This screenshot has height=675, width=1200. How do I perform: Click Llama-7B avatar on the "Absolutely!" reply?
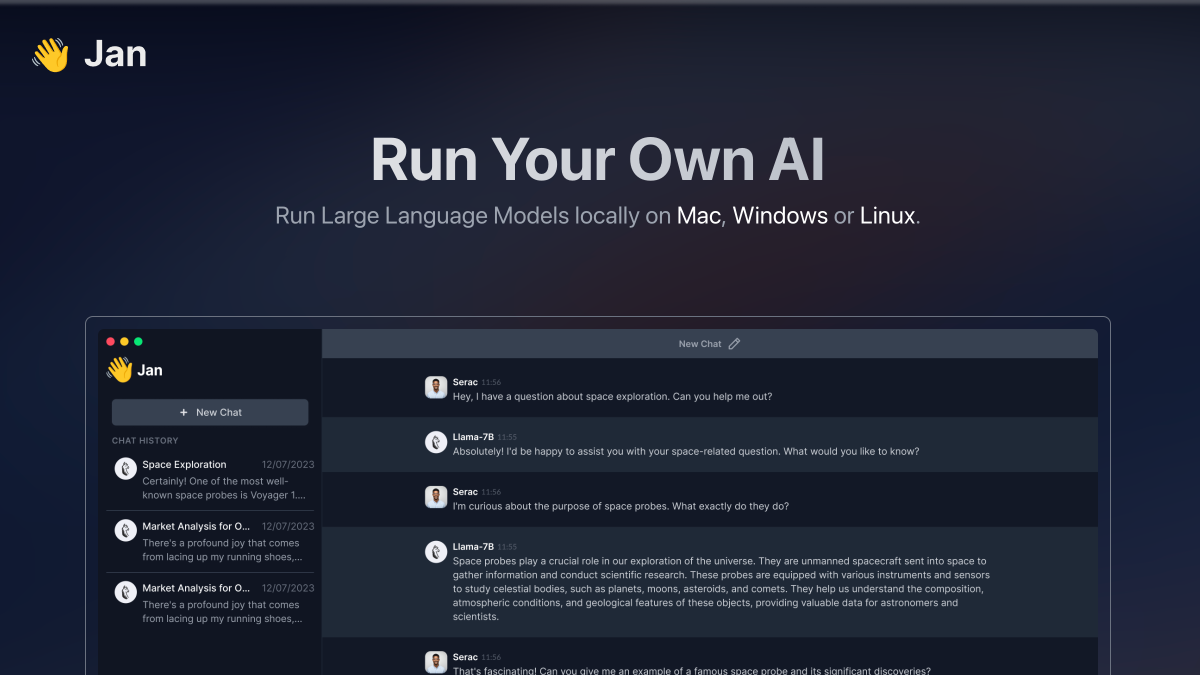(436, 442)
